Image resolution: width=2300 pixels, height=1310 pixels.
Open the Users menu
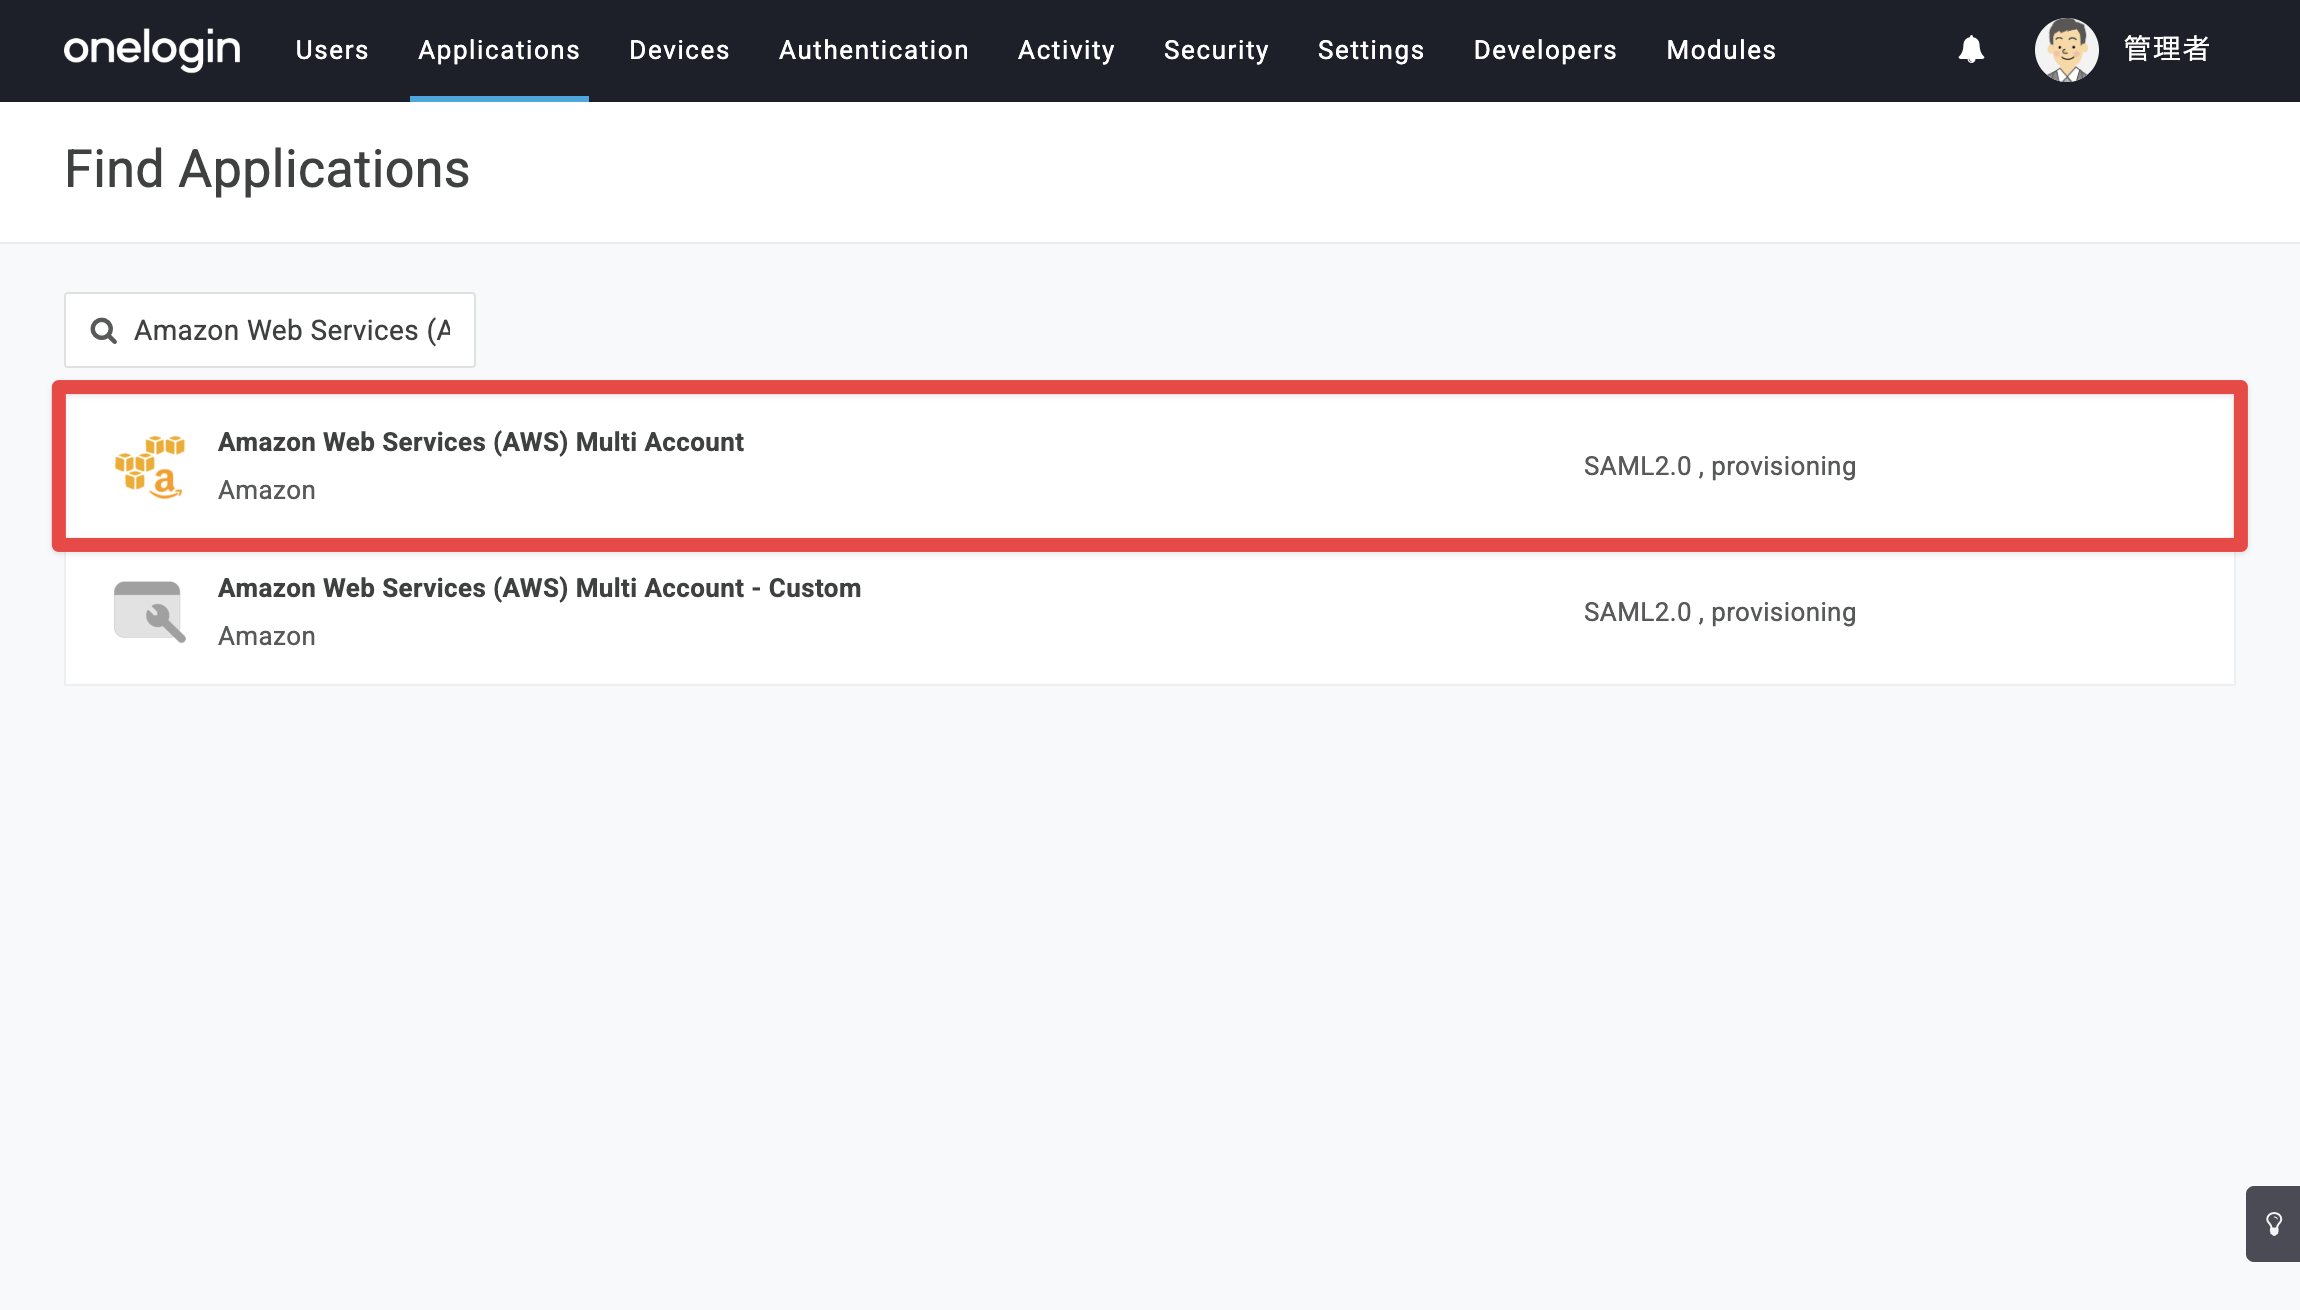[332, 50]
